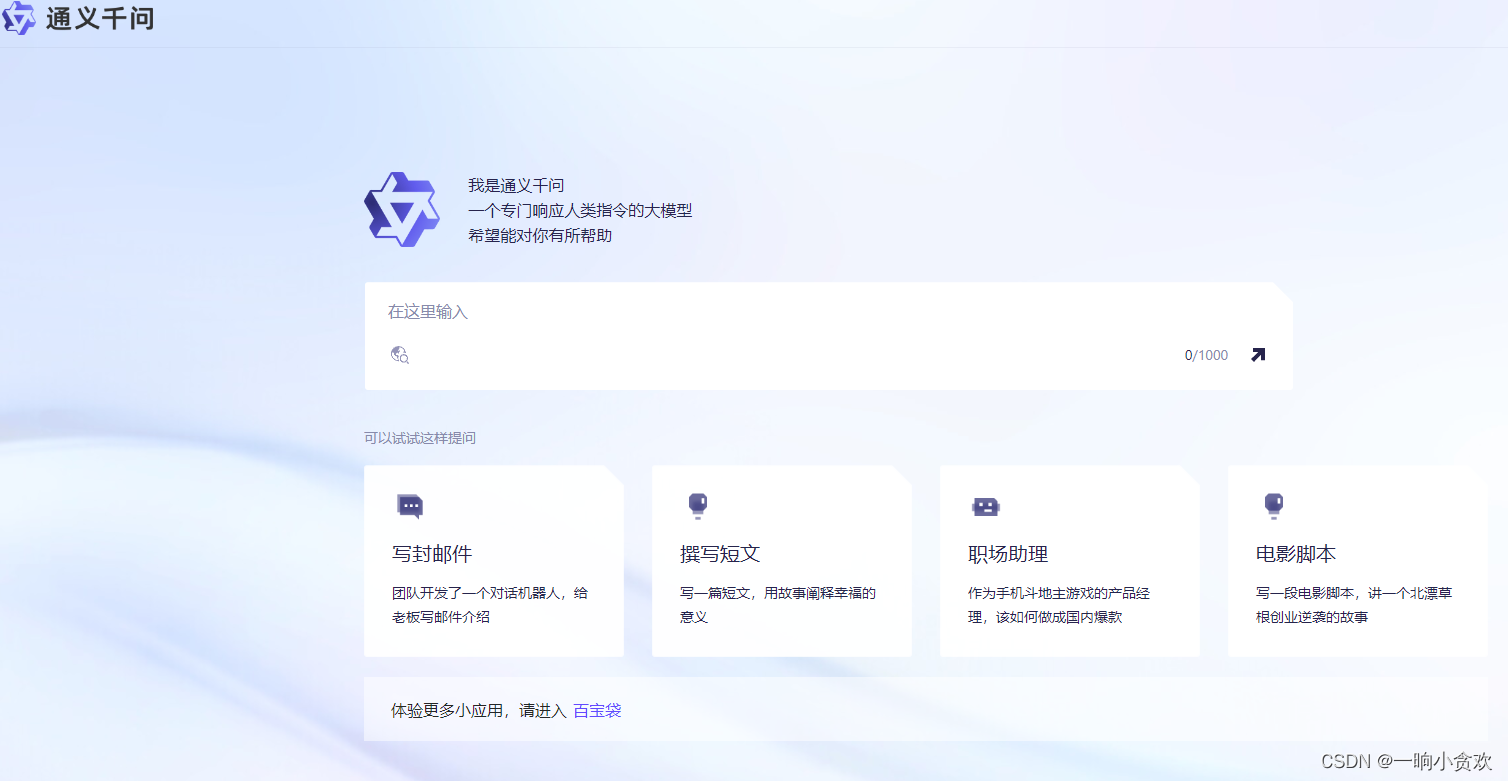Screen dimensions: 1508x781
Task: Click the chat bubble icon on 写封邮件 card
Action: [410, 506]
